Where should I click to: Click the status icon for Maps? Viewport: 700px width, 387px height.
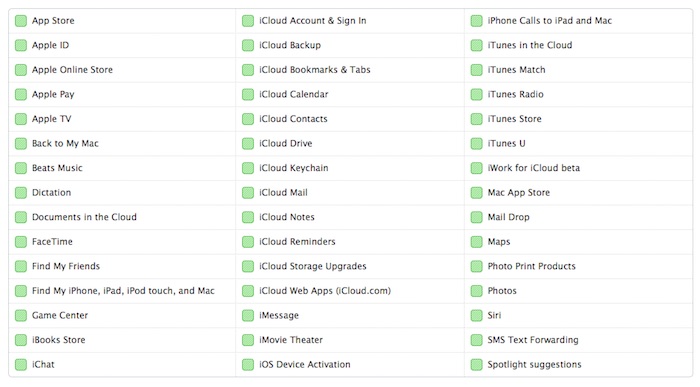(477, 242)
